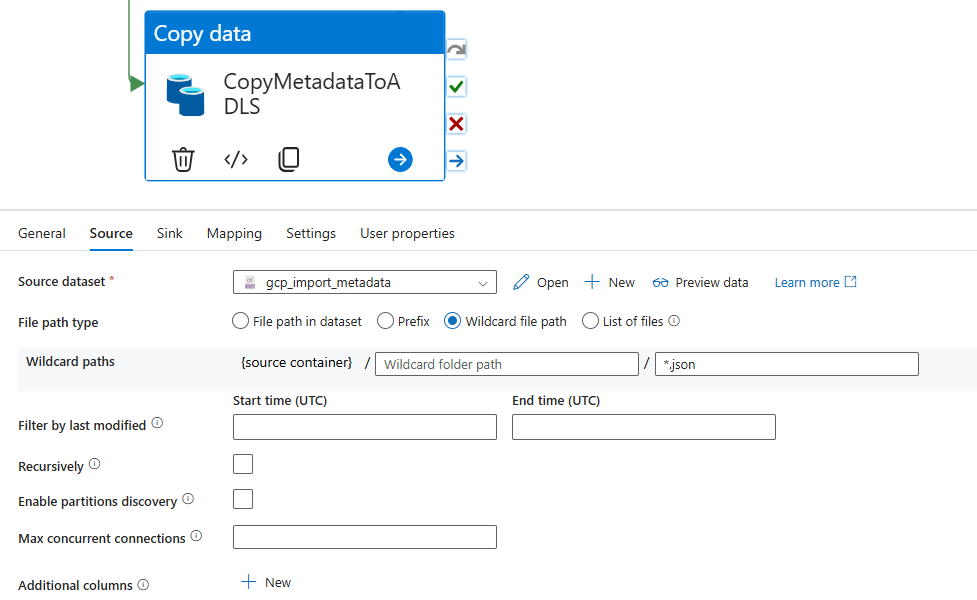
Task: Choose the Prefix file path type
Action: coord(384,321)
